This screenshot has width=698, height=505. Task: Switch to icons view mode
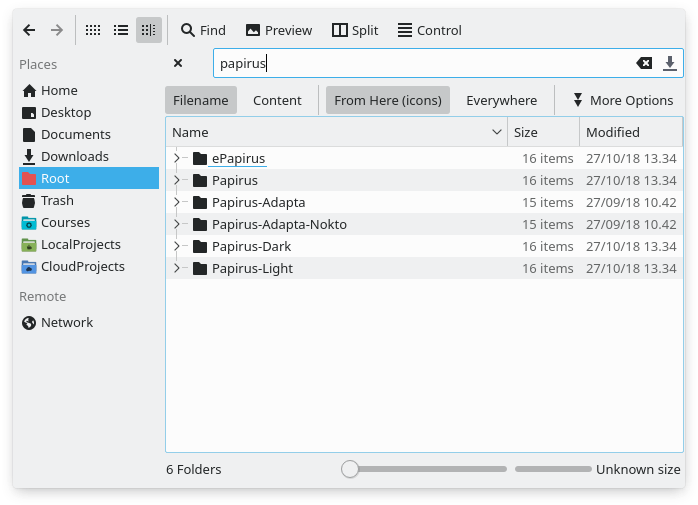[x=93, y=30]
